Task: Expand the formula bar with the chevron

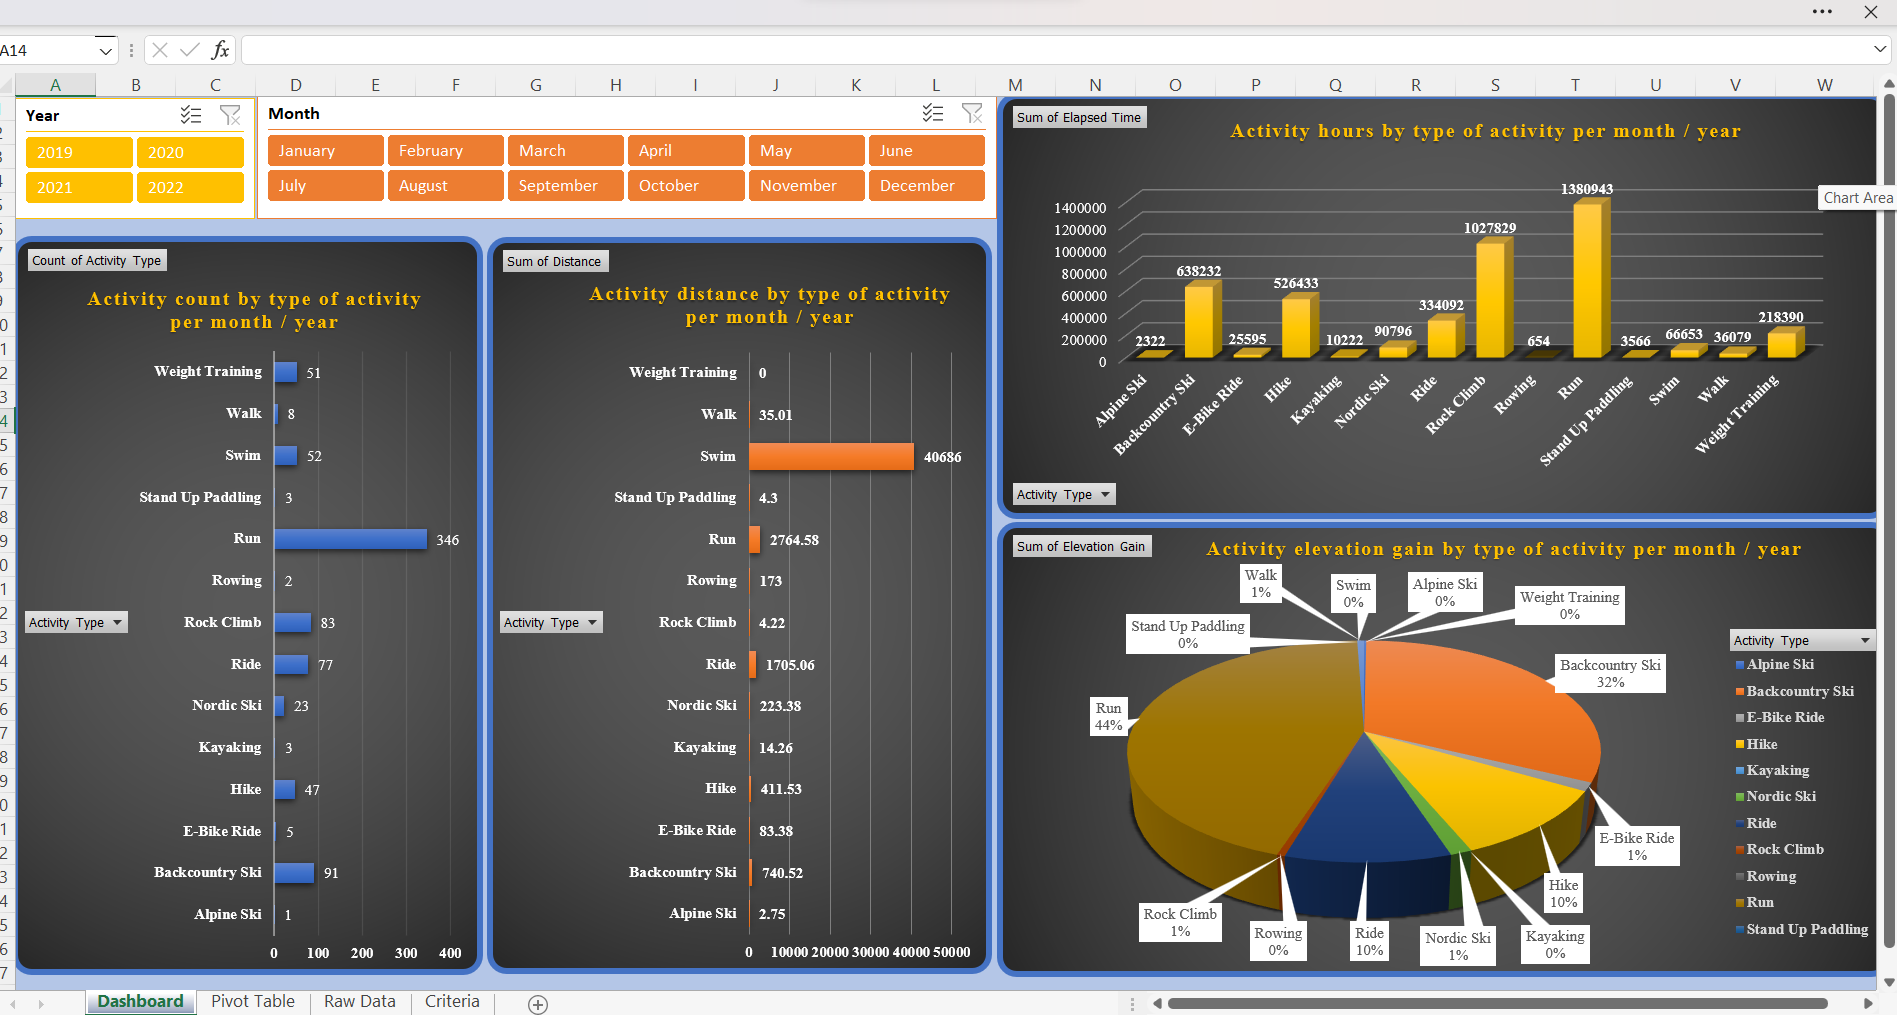Action: pos(1880,49)
